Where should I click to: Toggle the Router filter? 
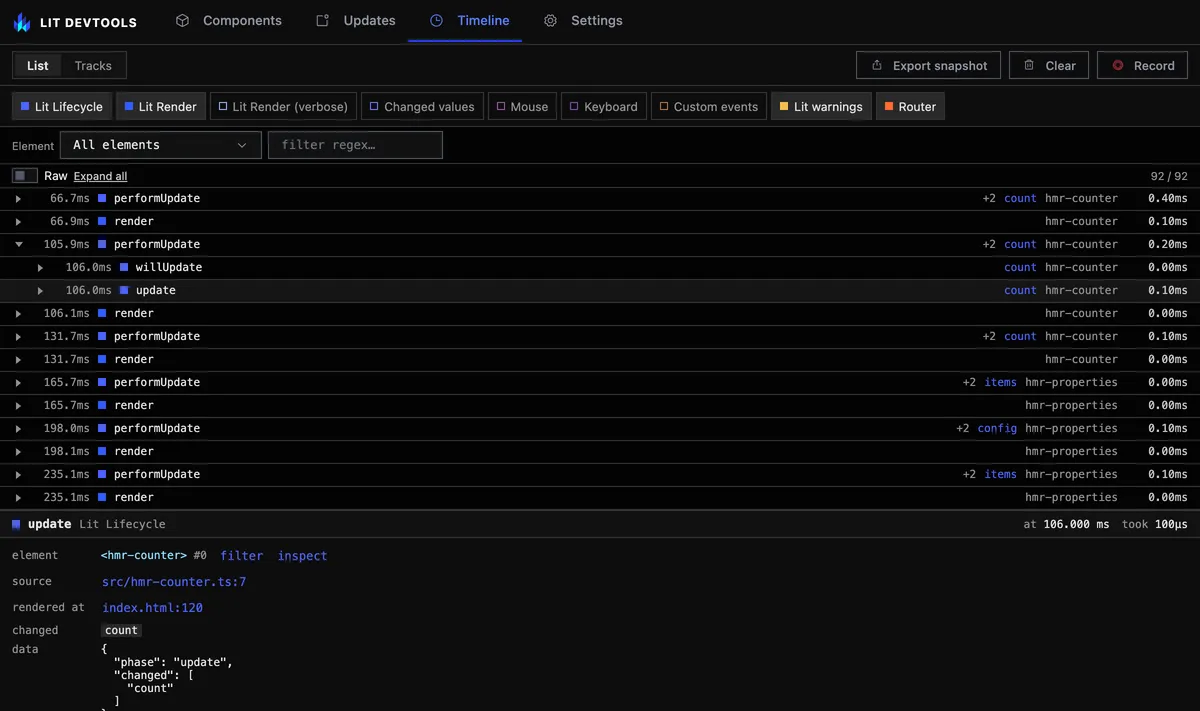click(910, 107)
